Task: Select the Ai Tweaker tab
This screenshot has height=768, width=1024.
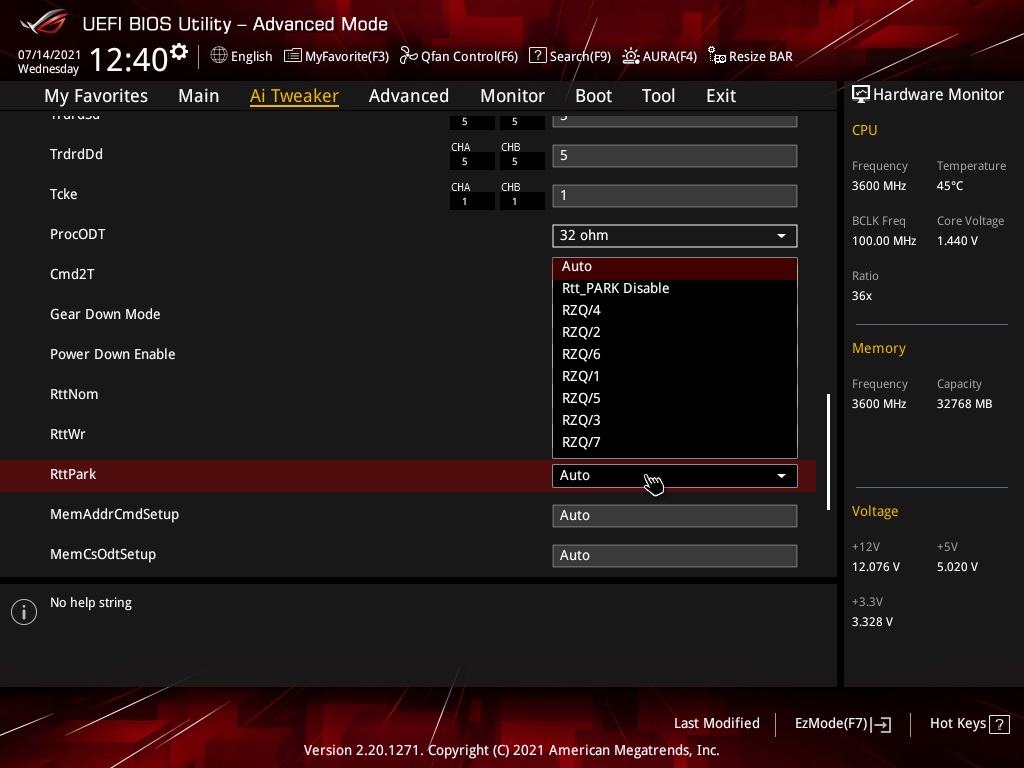Action: point(294,96)
